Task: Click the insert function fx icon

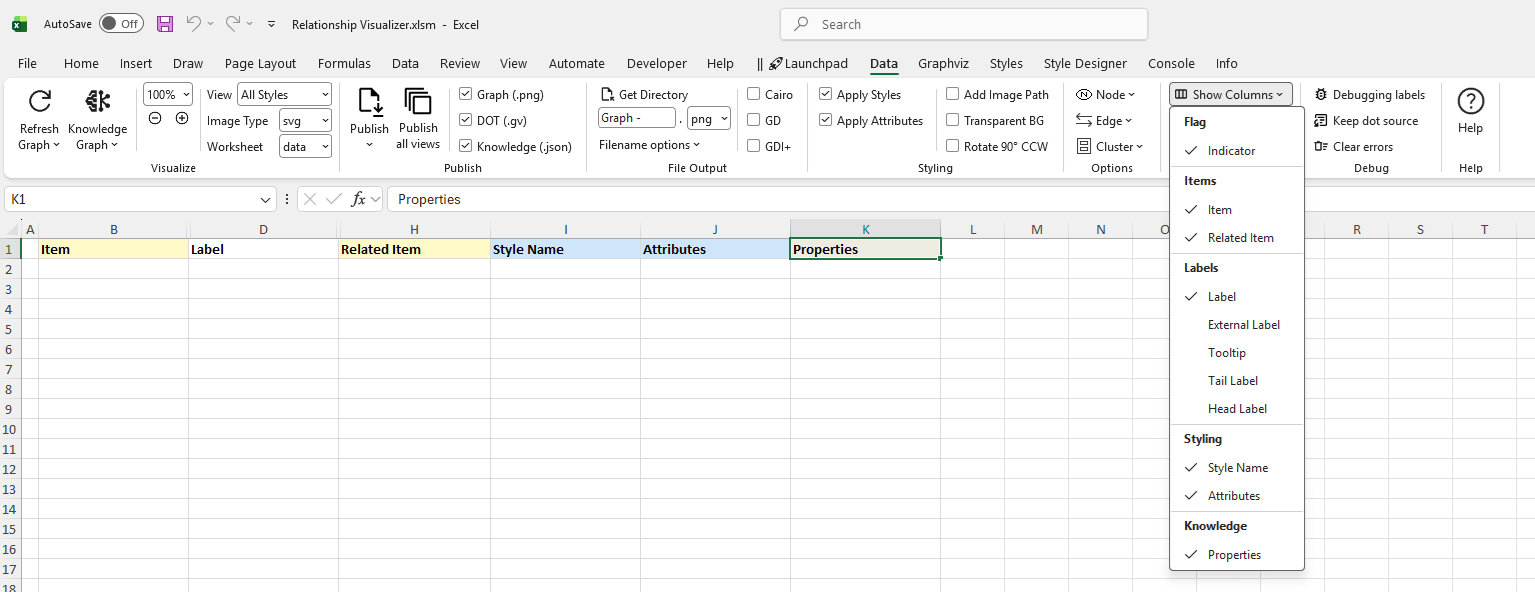Action: (x=358, y=199)
